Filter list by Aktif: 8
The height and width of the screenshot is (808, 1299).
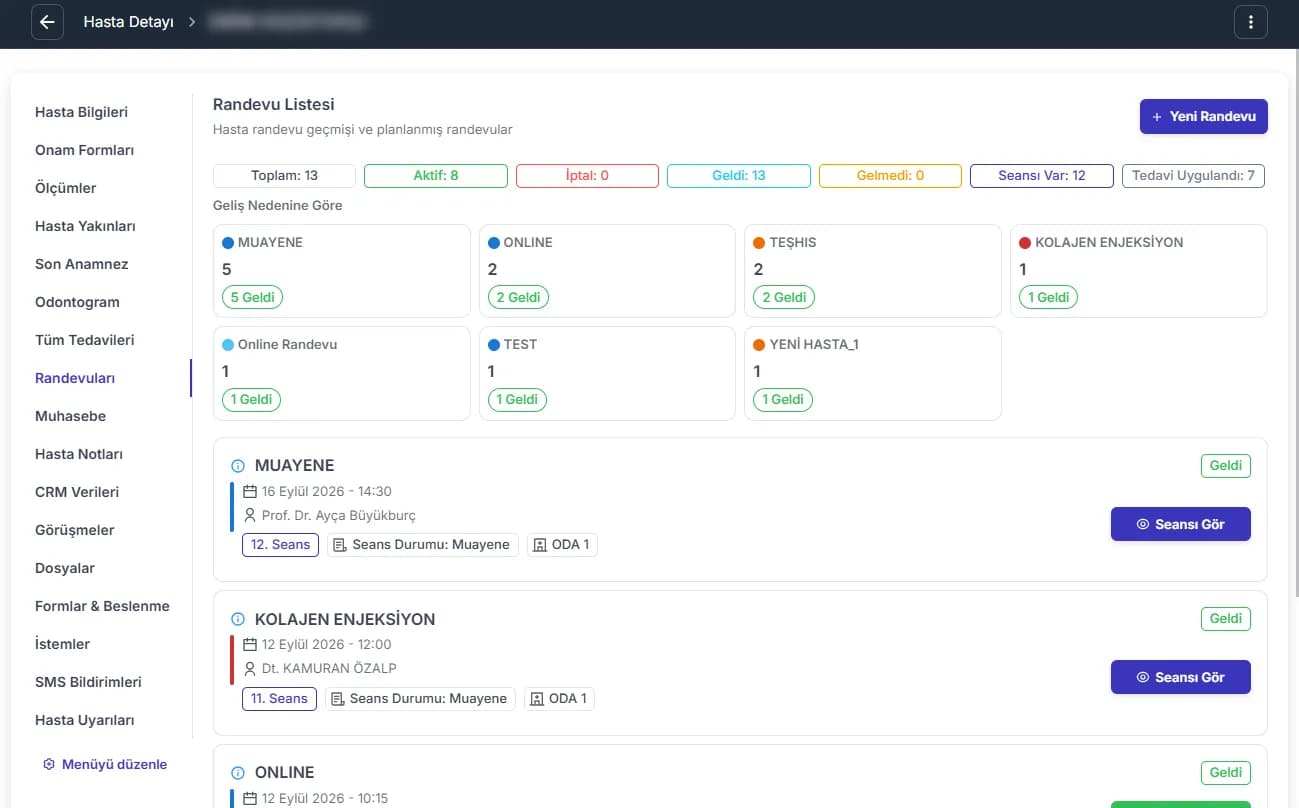pyautogui.click(x=436, y=176)
